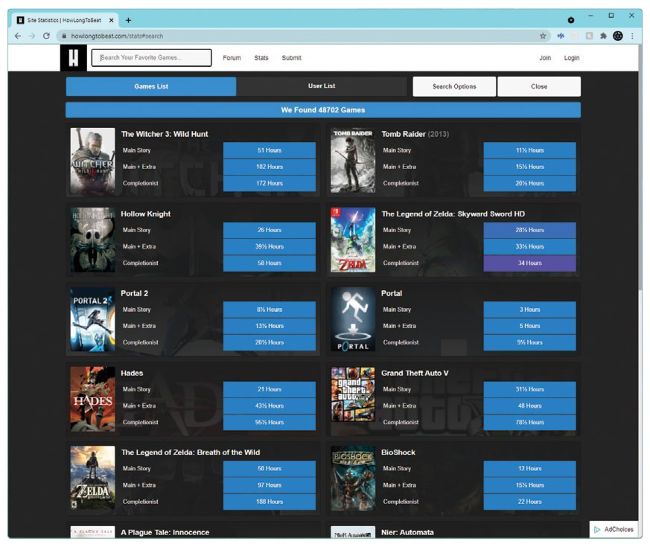Open the Hades title link
The width and height of the screenshot is (650, 544).
pos(132,373)
